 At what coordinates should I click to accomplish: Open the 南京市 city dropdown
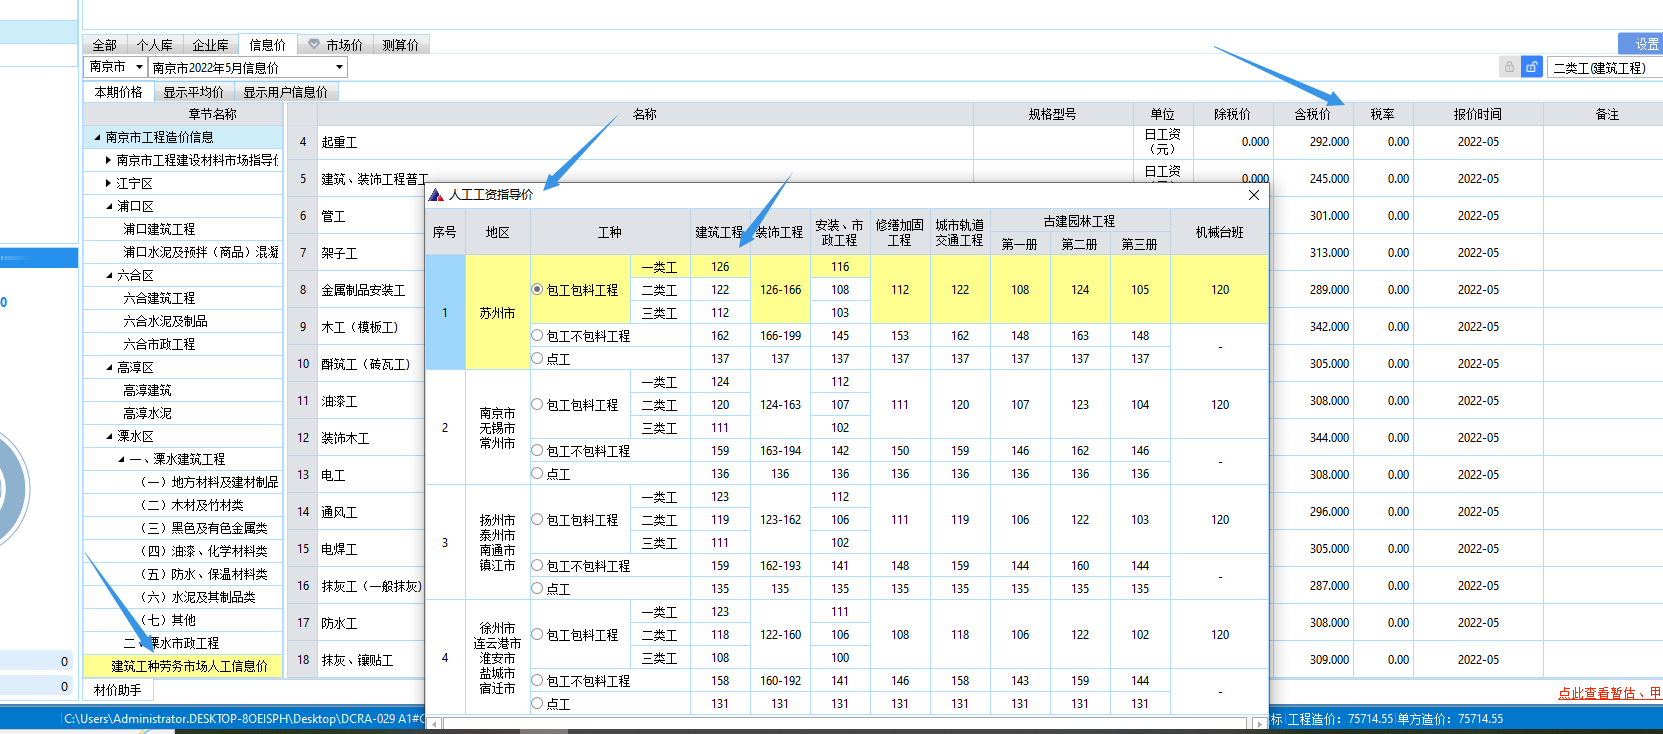click(x=139, y=67)
